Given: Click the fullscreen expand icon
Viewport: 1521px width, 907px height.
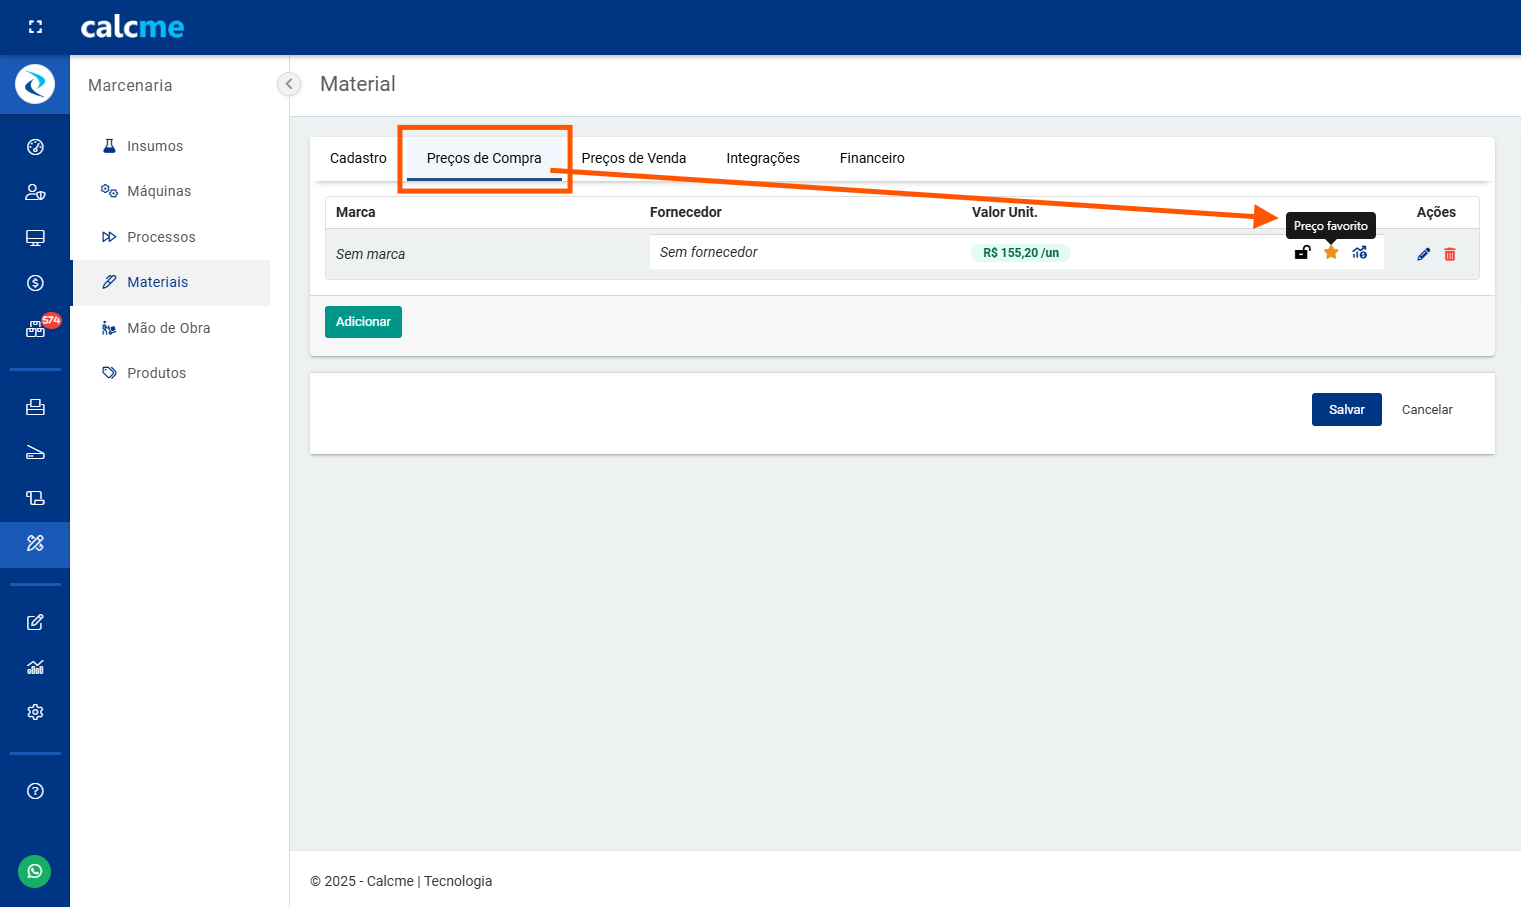Looking at the screenshot, I should point(35,27).
